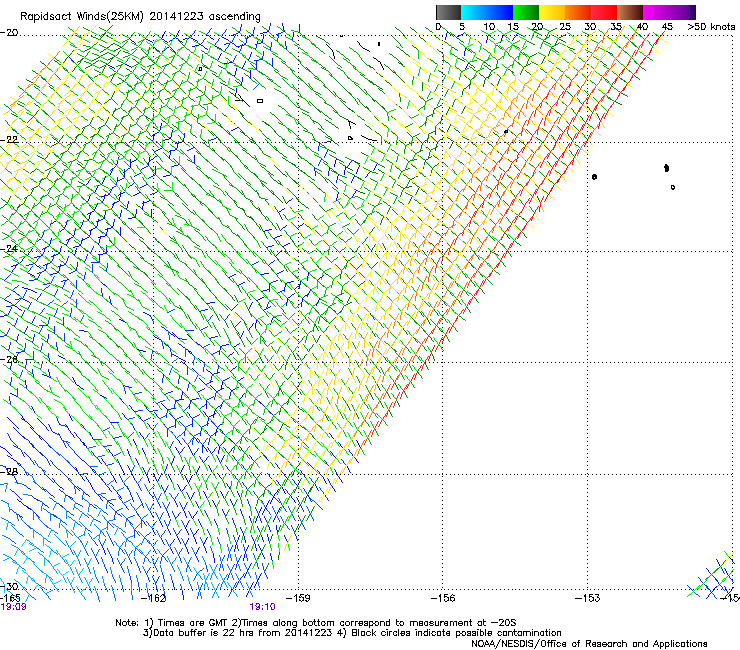Click the "-30" latitude axis label
Screen dimensions: 740x650
click(x=9, y=586)
